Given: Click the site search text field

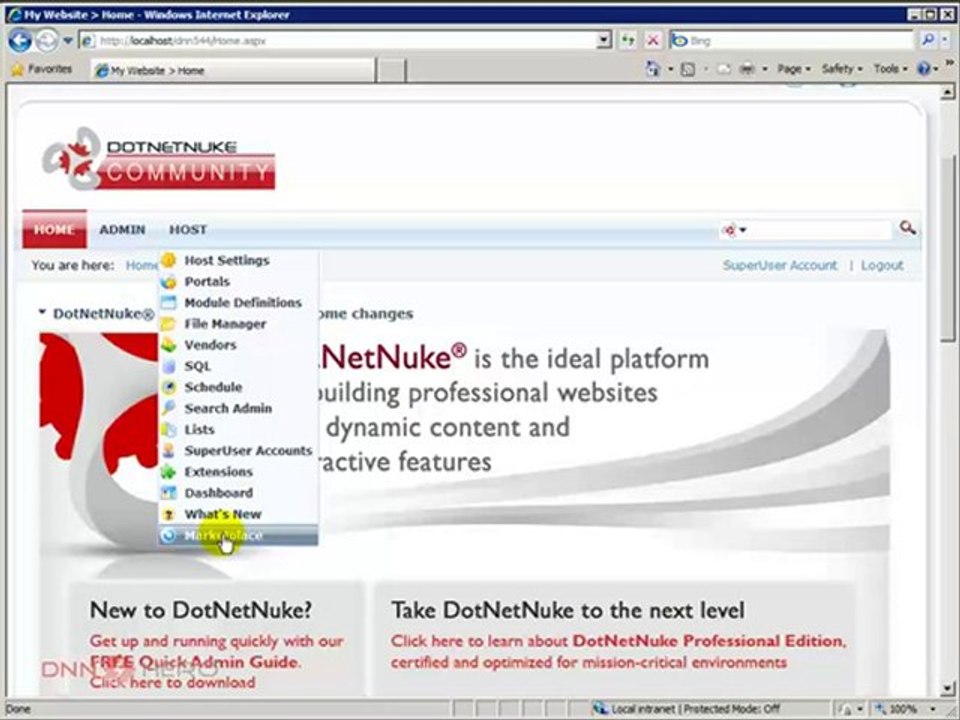Looking at the screenshot, I should pyautogui.click(x=820, y=230).
